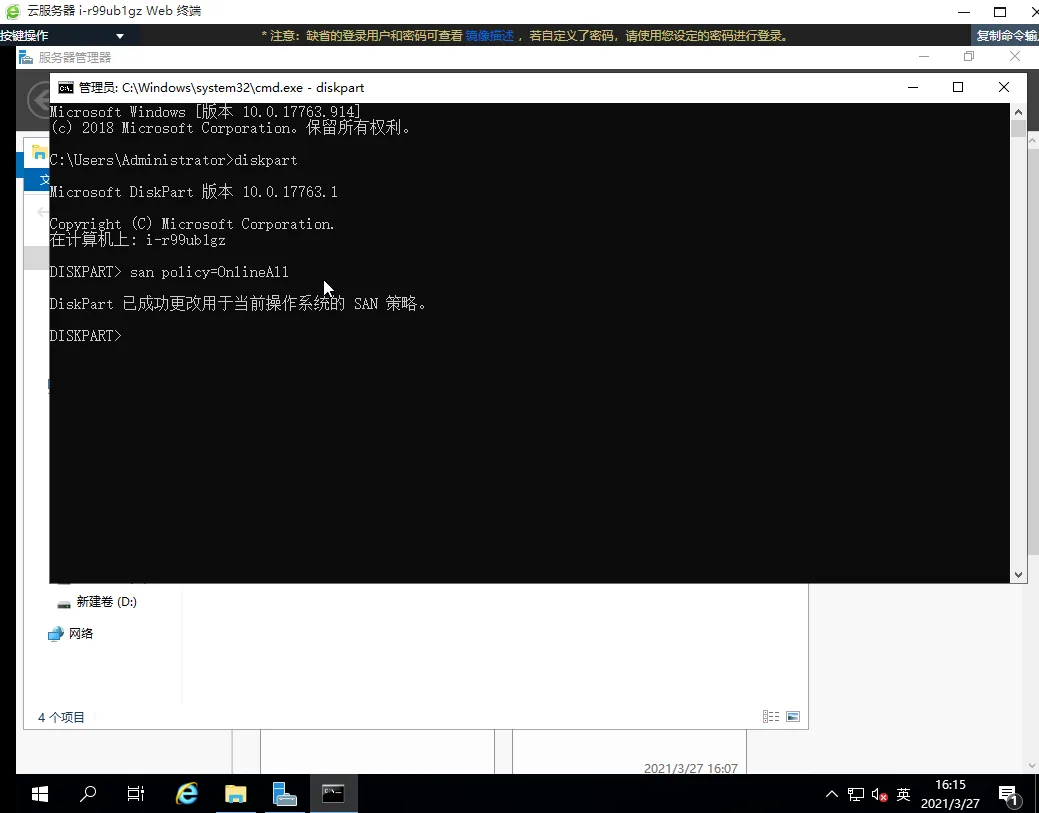The width and height of the screenshot is (1039, 813).
Task: Click the taskbar search magnifier icon
Action: coord(88,794)
